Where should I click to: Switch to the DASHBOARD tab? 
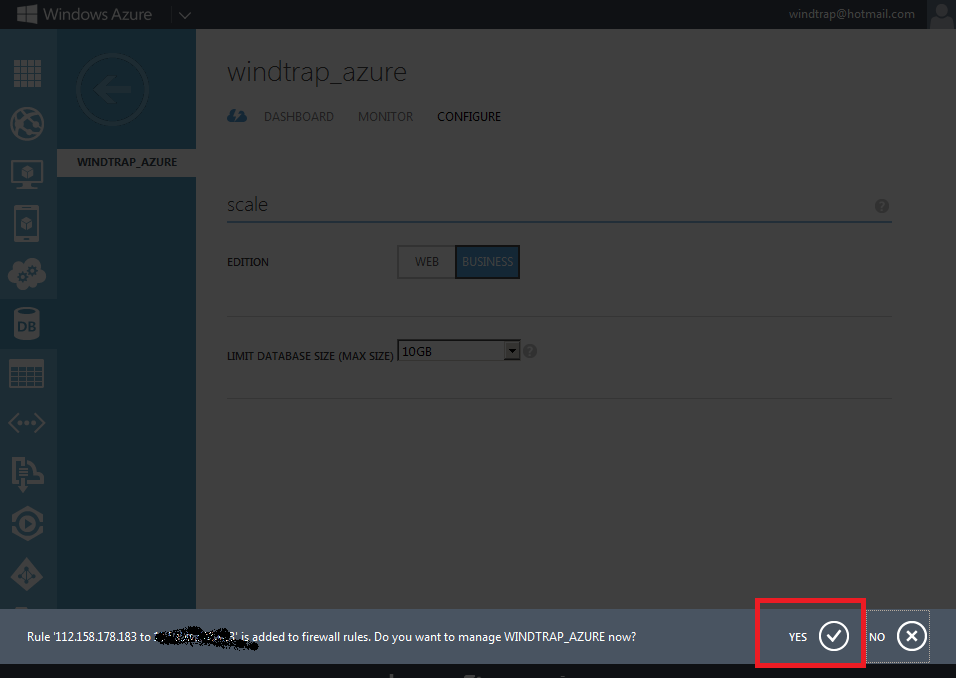(x=299, y=116)
